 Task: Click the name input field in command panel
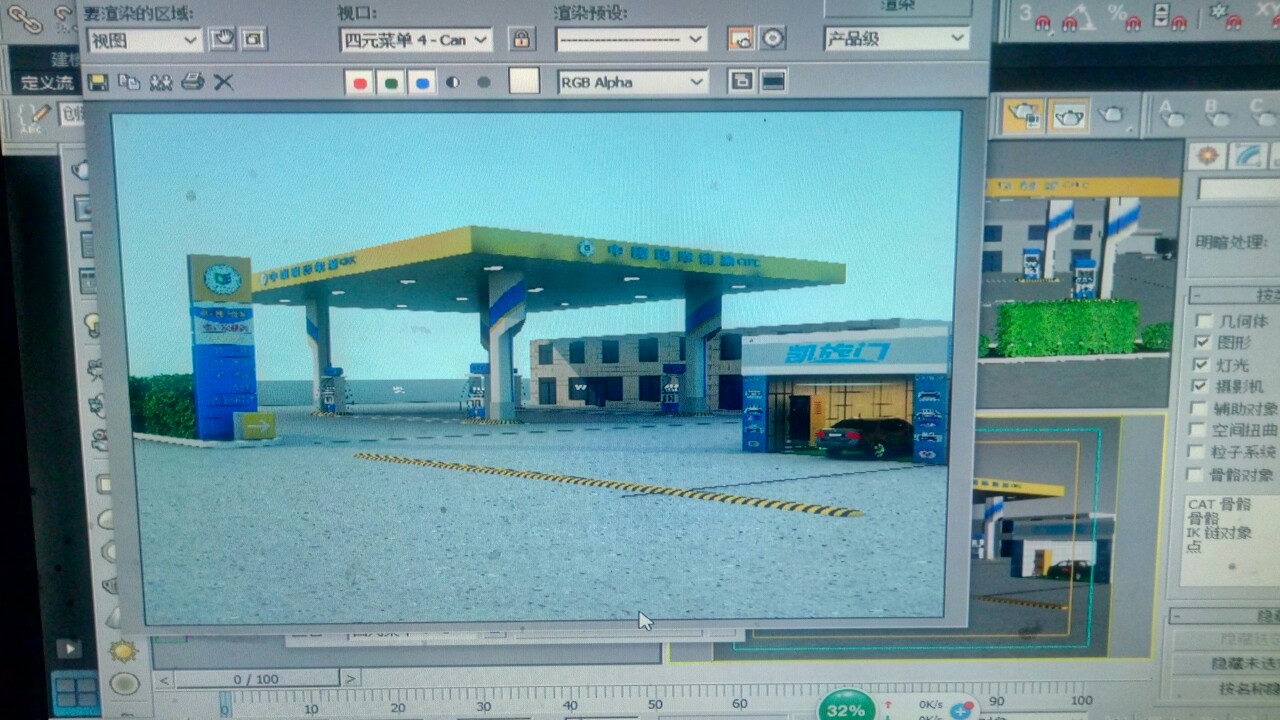click(1240, 189)
